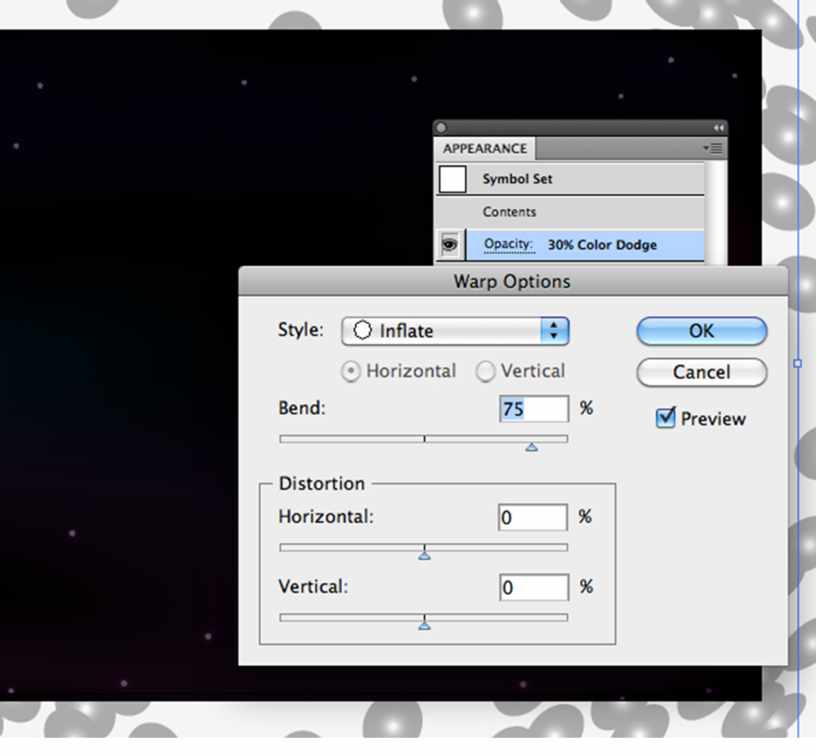Click OK in Warp Options
The width and height of the screenshot is (816, 756).
tap(701, 331)
